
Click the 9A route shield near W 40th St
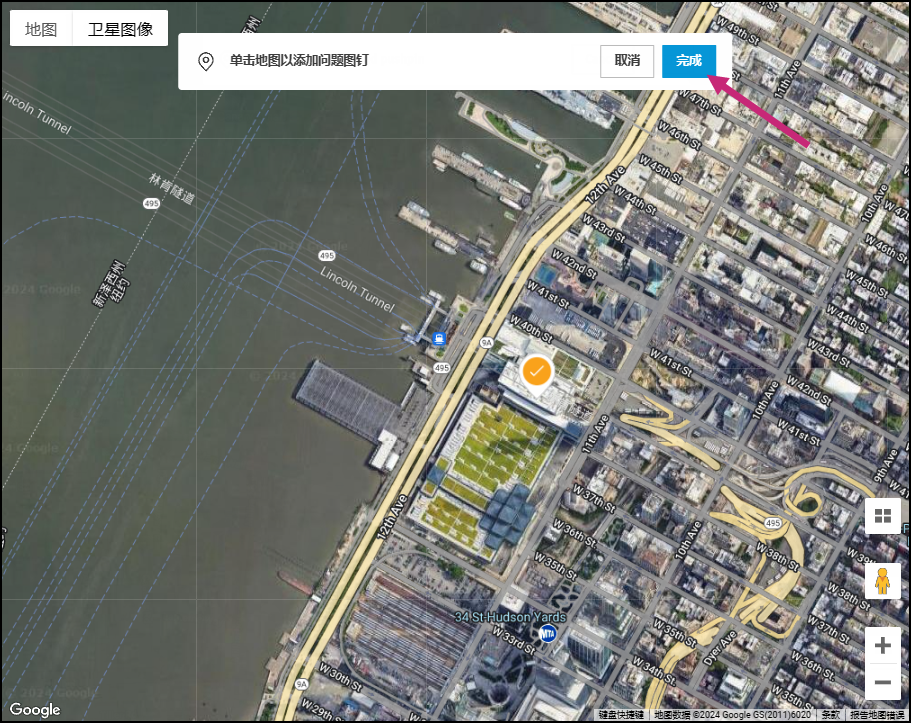pos(486,343)
